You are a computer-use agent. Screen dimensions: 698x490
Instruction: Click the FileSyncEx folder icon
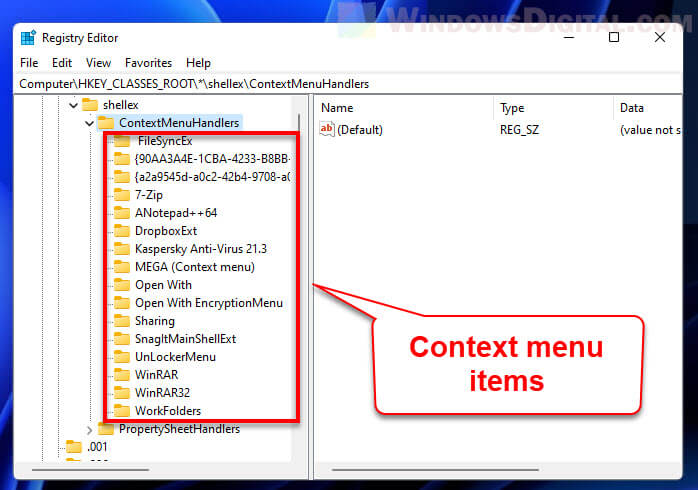[x=122, y=141]
